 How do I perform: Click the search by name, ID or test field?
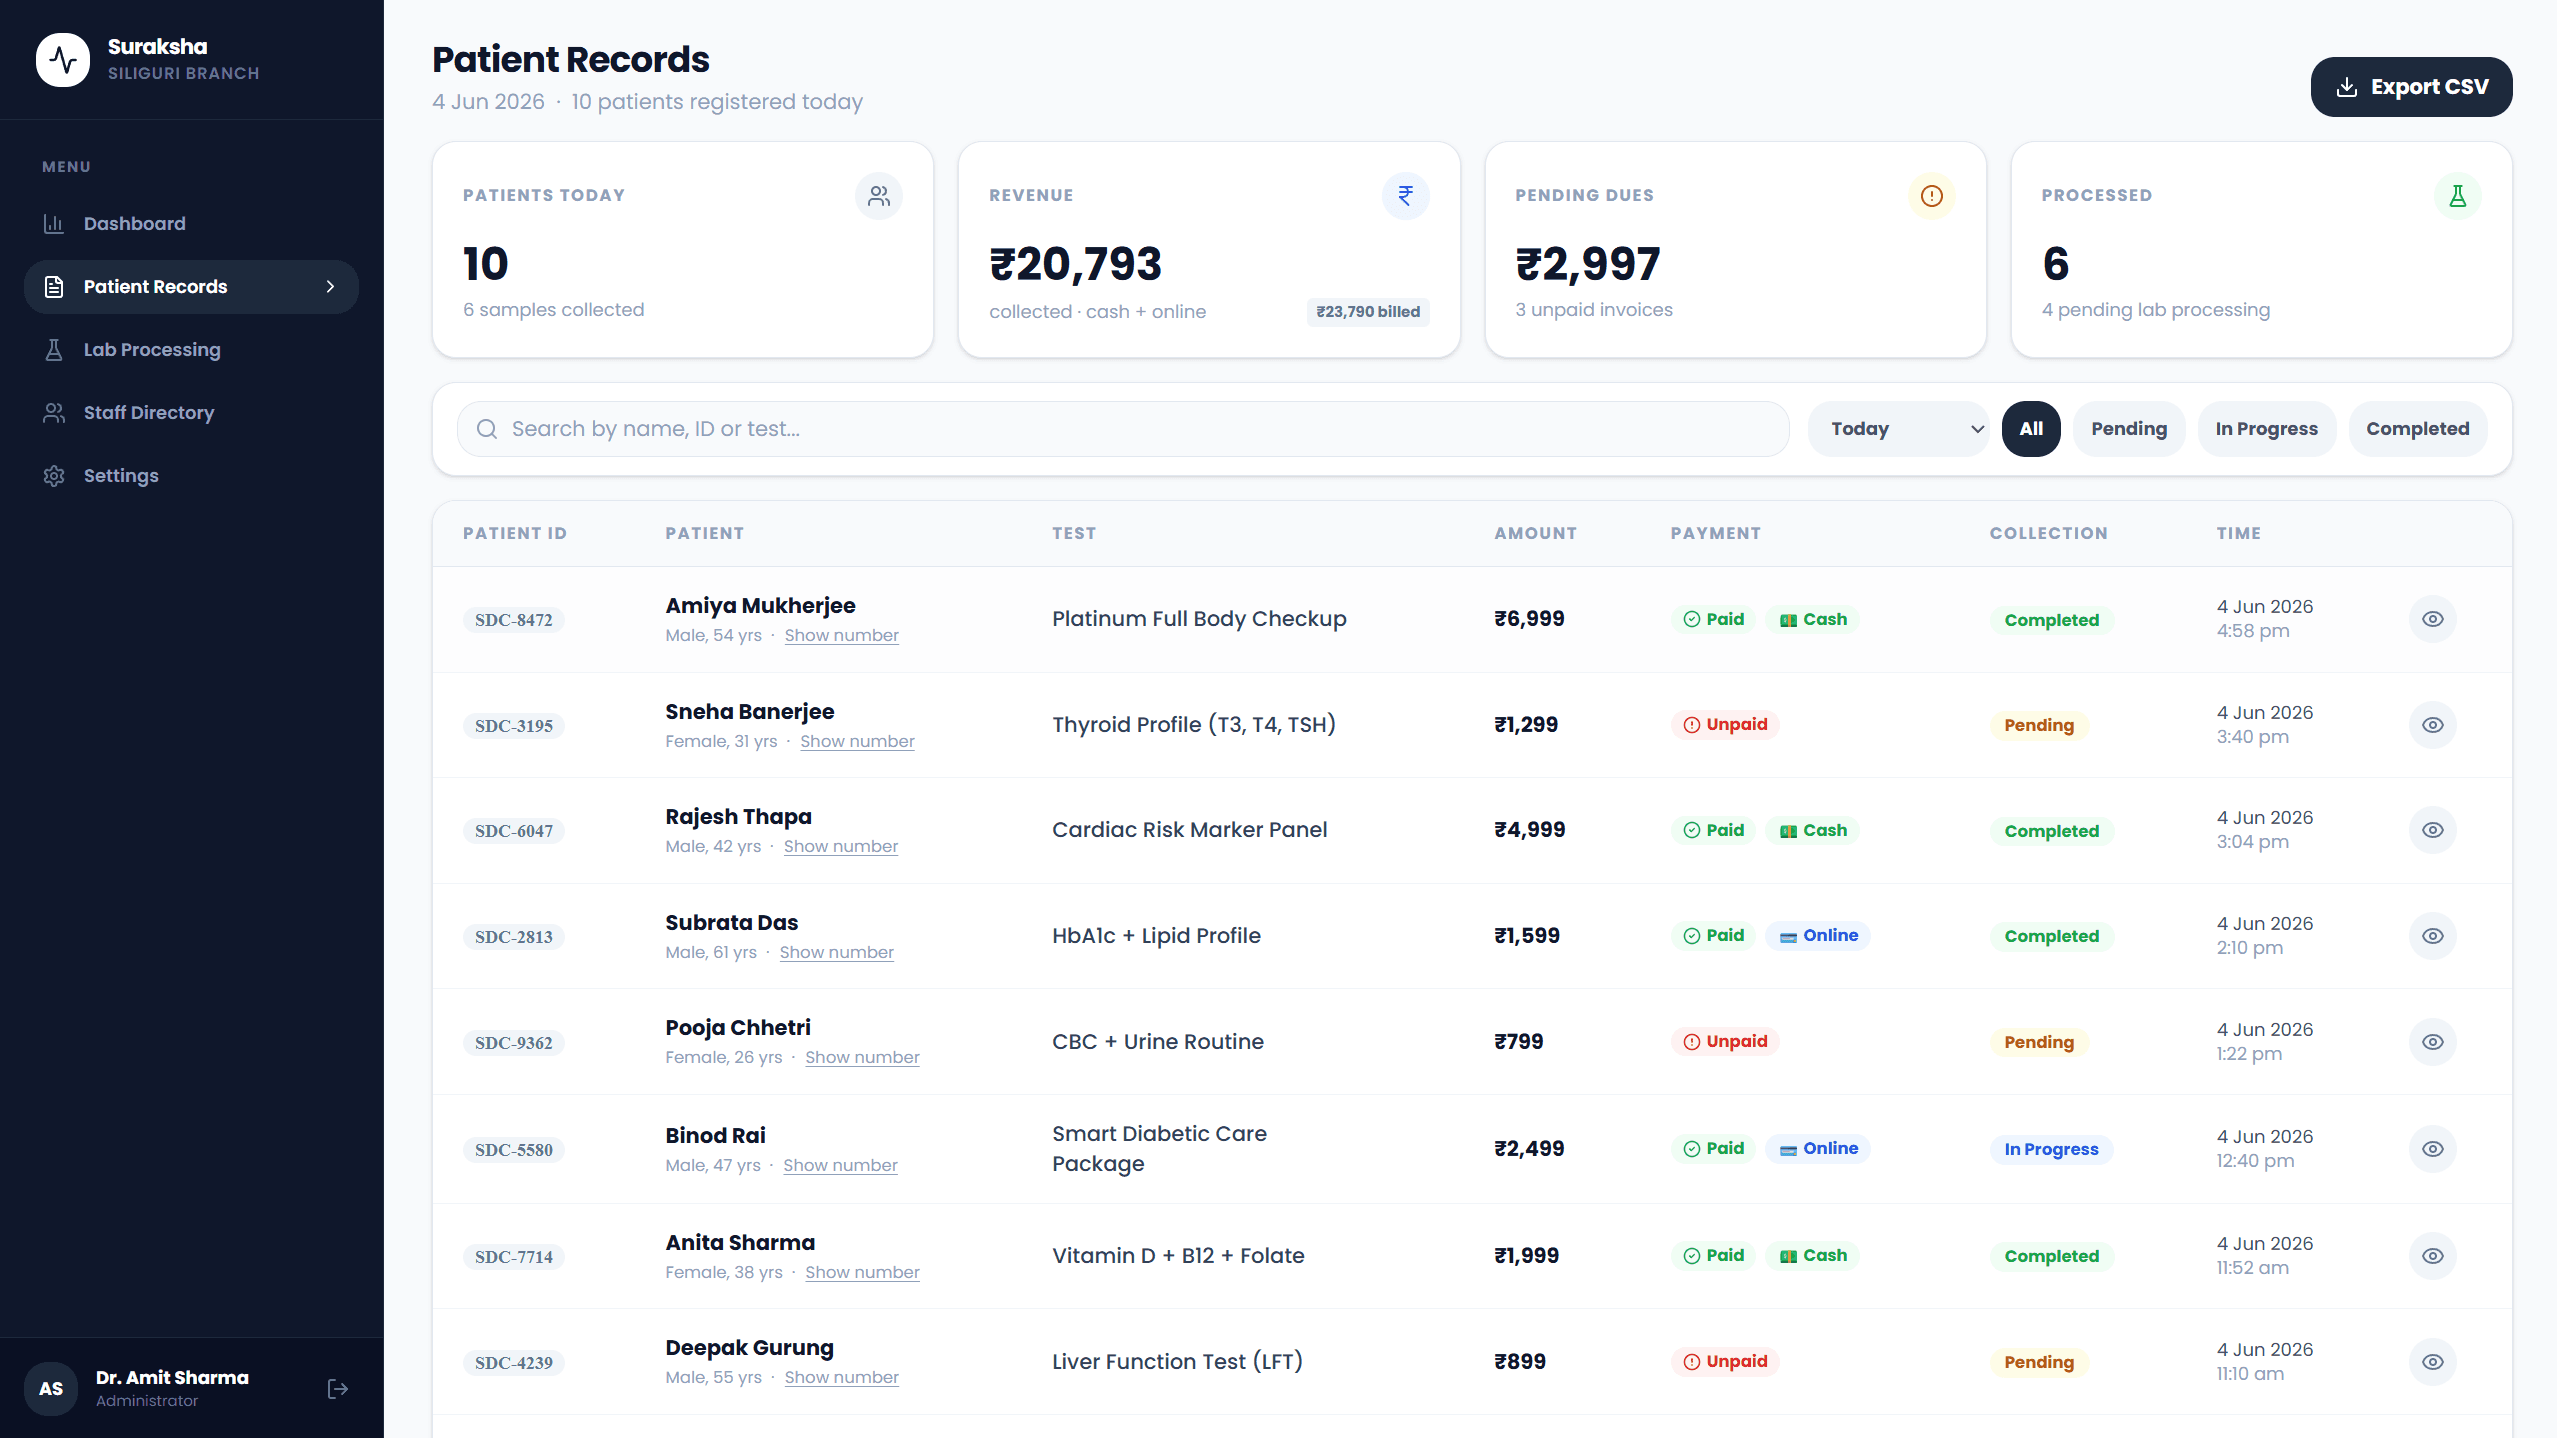click(x=1122, y=429)
